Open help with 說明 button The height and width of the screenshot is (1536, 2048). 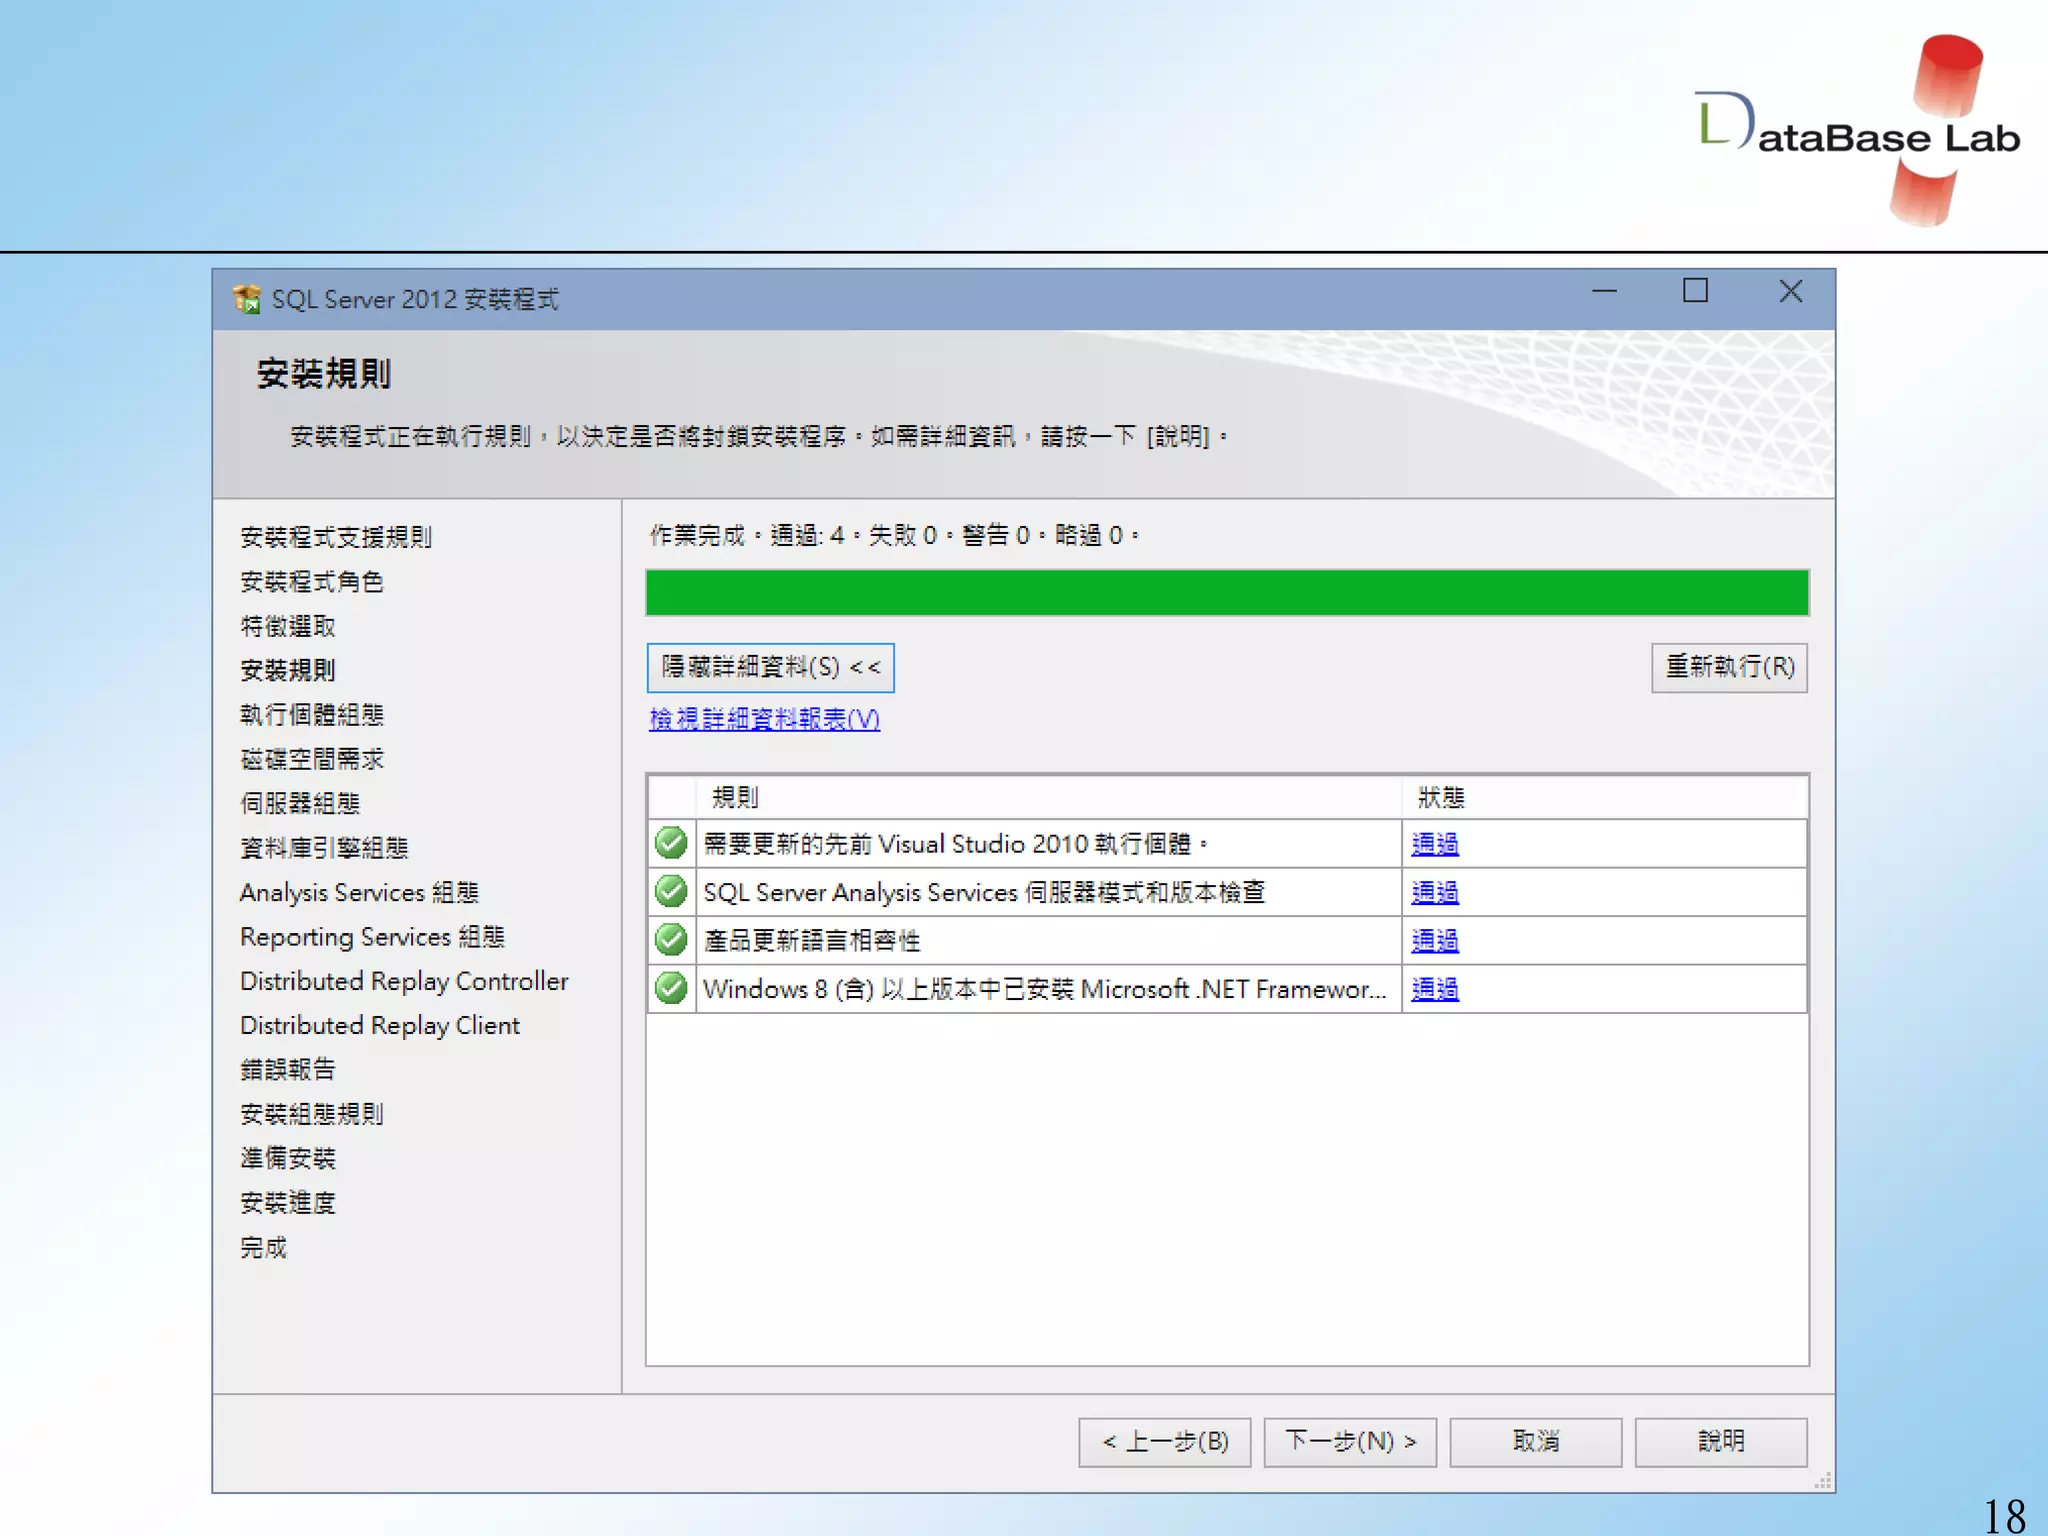[x=1721, y=1442]
